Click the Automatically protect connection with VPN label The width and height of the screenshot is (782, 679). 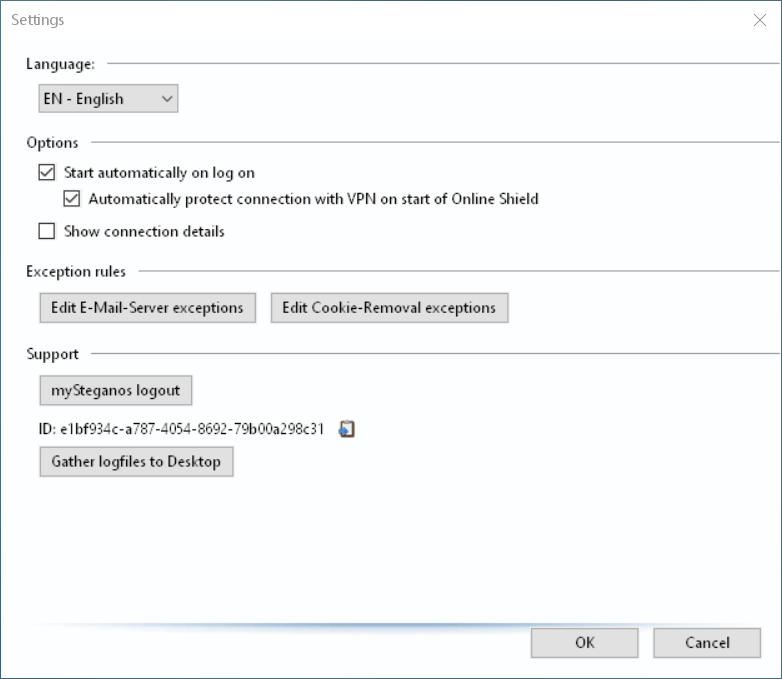(314, 199)
